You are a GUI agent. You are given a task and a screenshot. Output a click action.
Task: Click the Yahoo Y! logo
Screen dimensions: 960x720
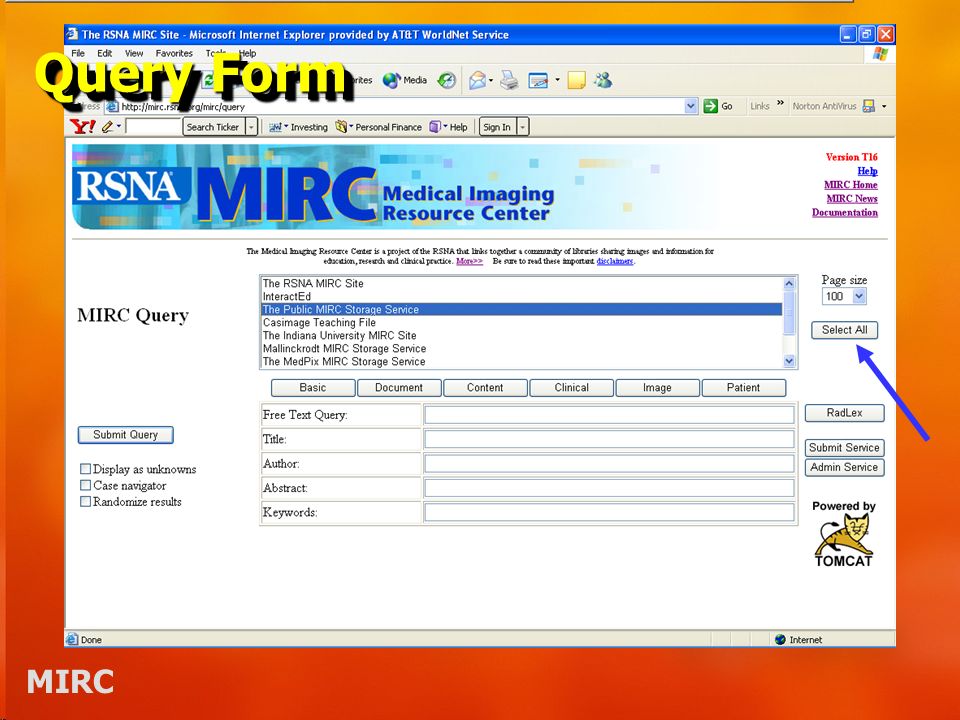[x=83, y=127]
